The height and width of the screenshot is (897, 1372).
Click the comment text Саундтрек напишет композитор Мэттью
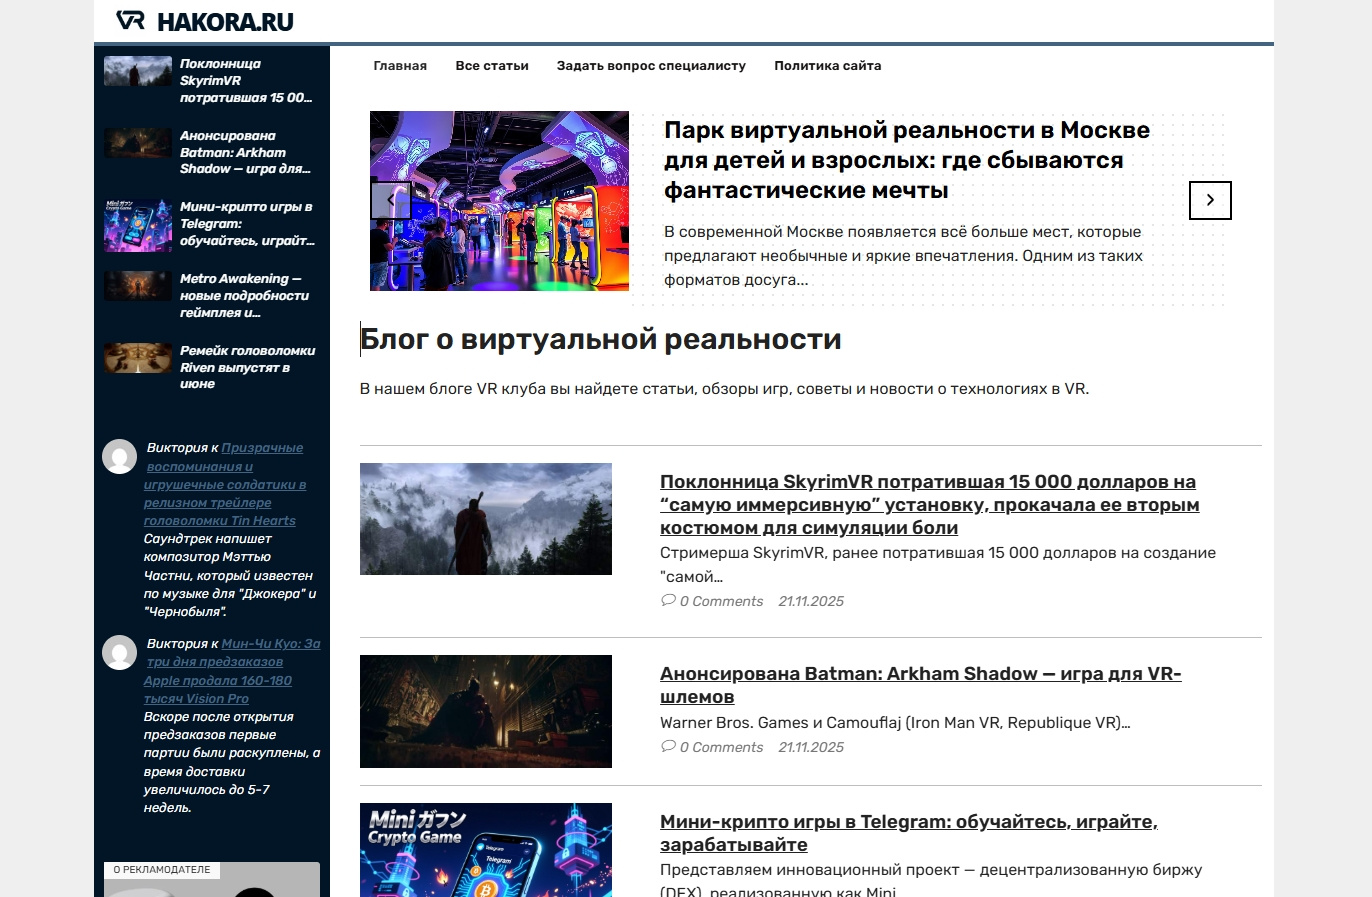(x=230, y=575)
